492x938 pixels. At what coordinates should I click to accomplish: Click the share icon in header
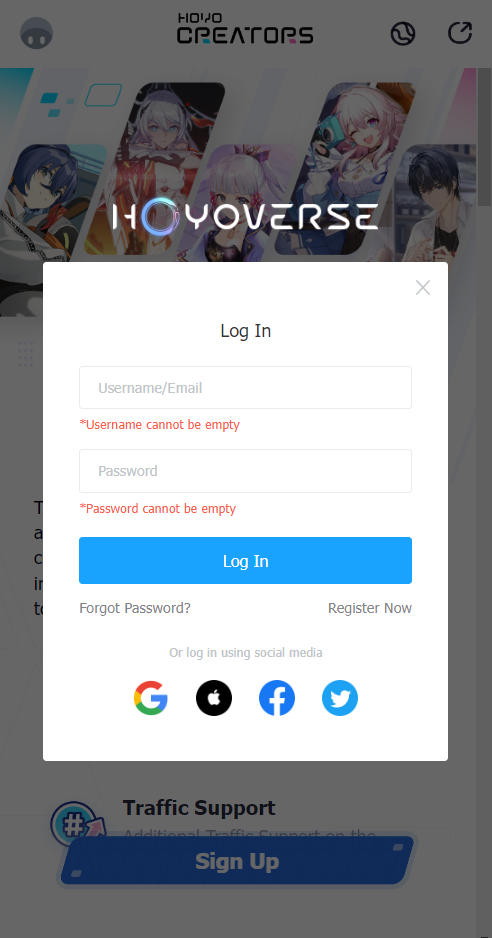tap(460, 33)
